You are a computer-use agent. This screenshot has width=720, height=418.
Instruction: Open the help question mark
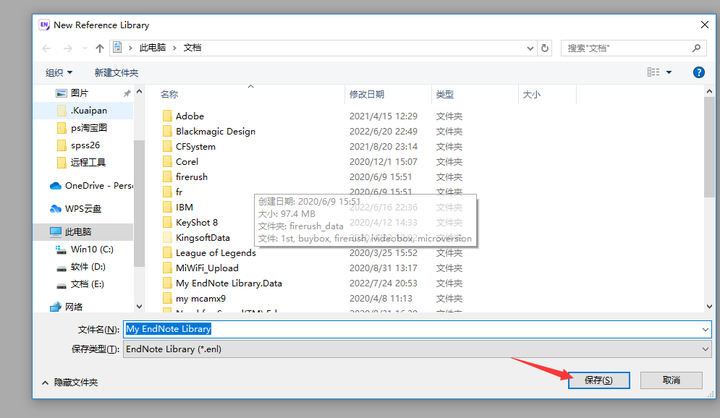tap(698, 72)
